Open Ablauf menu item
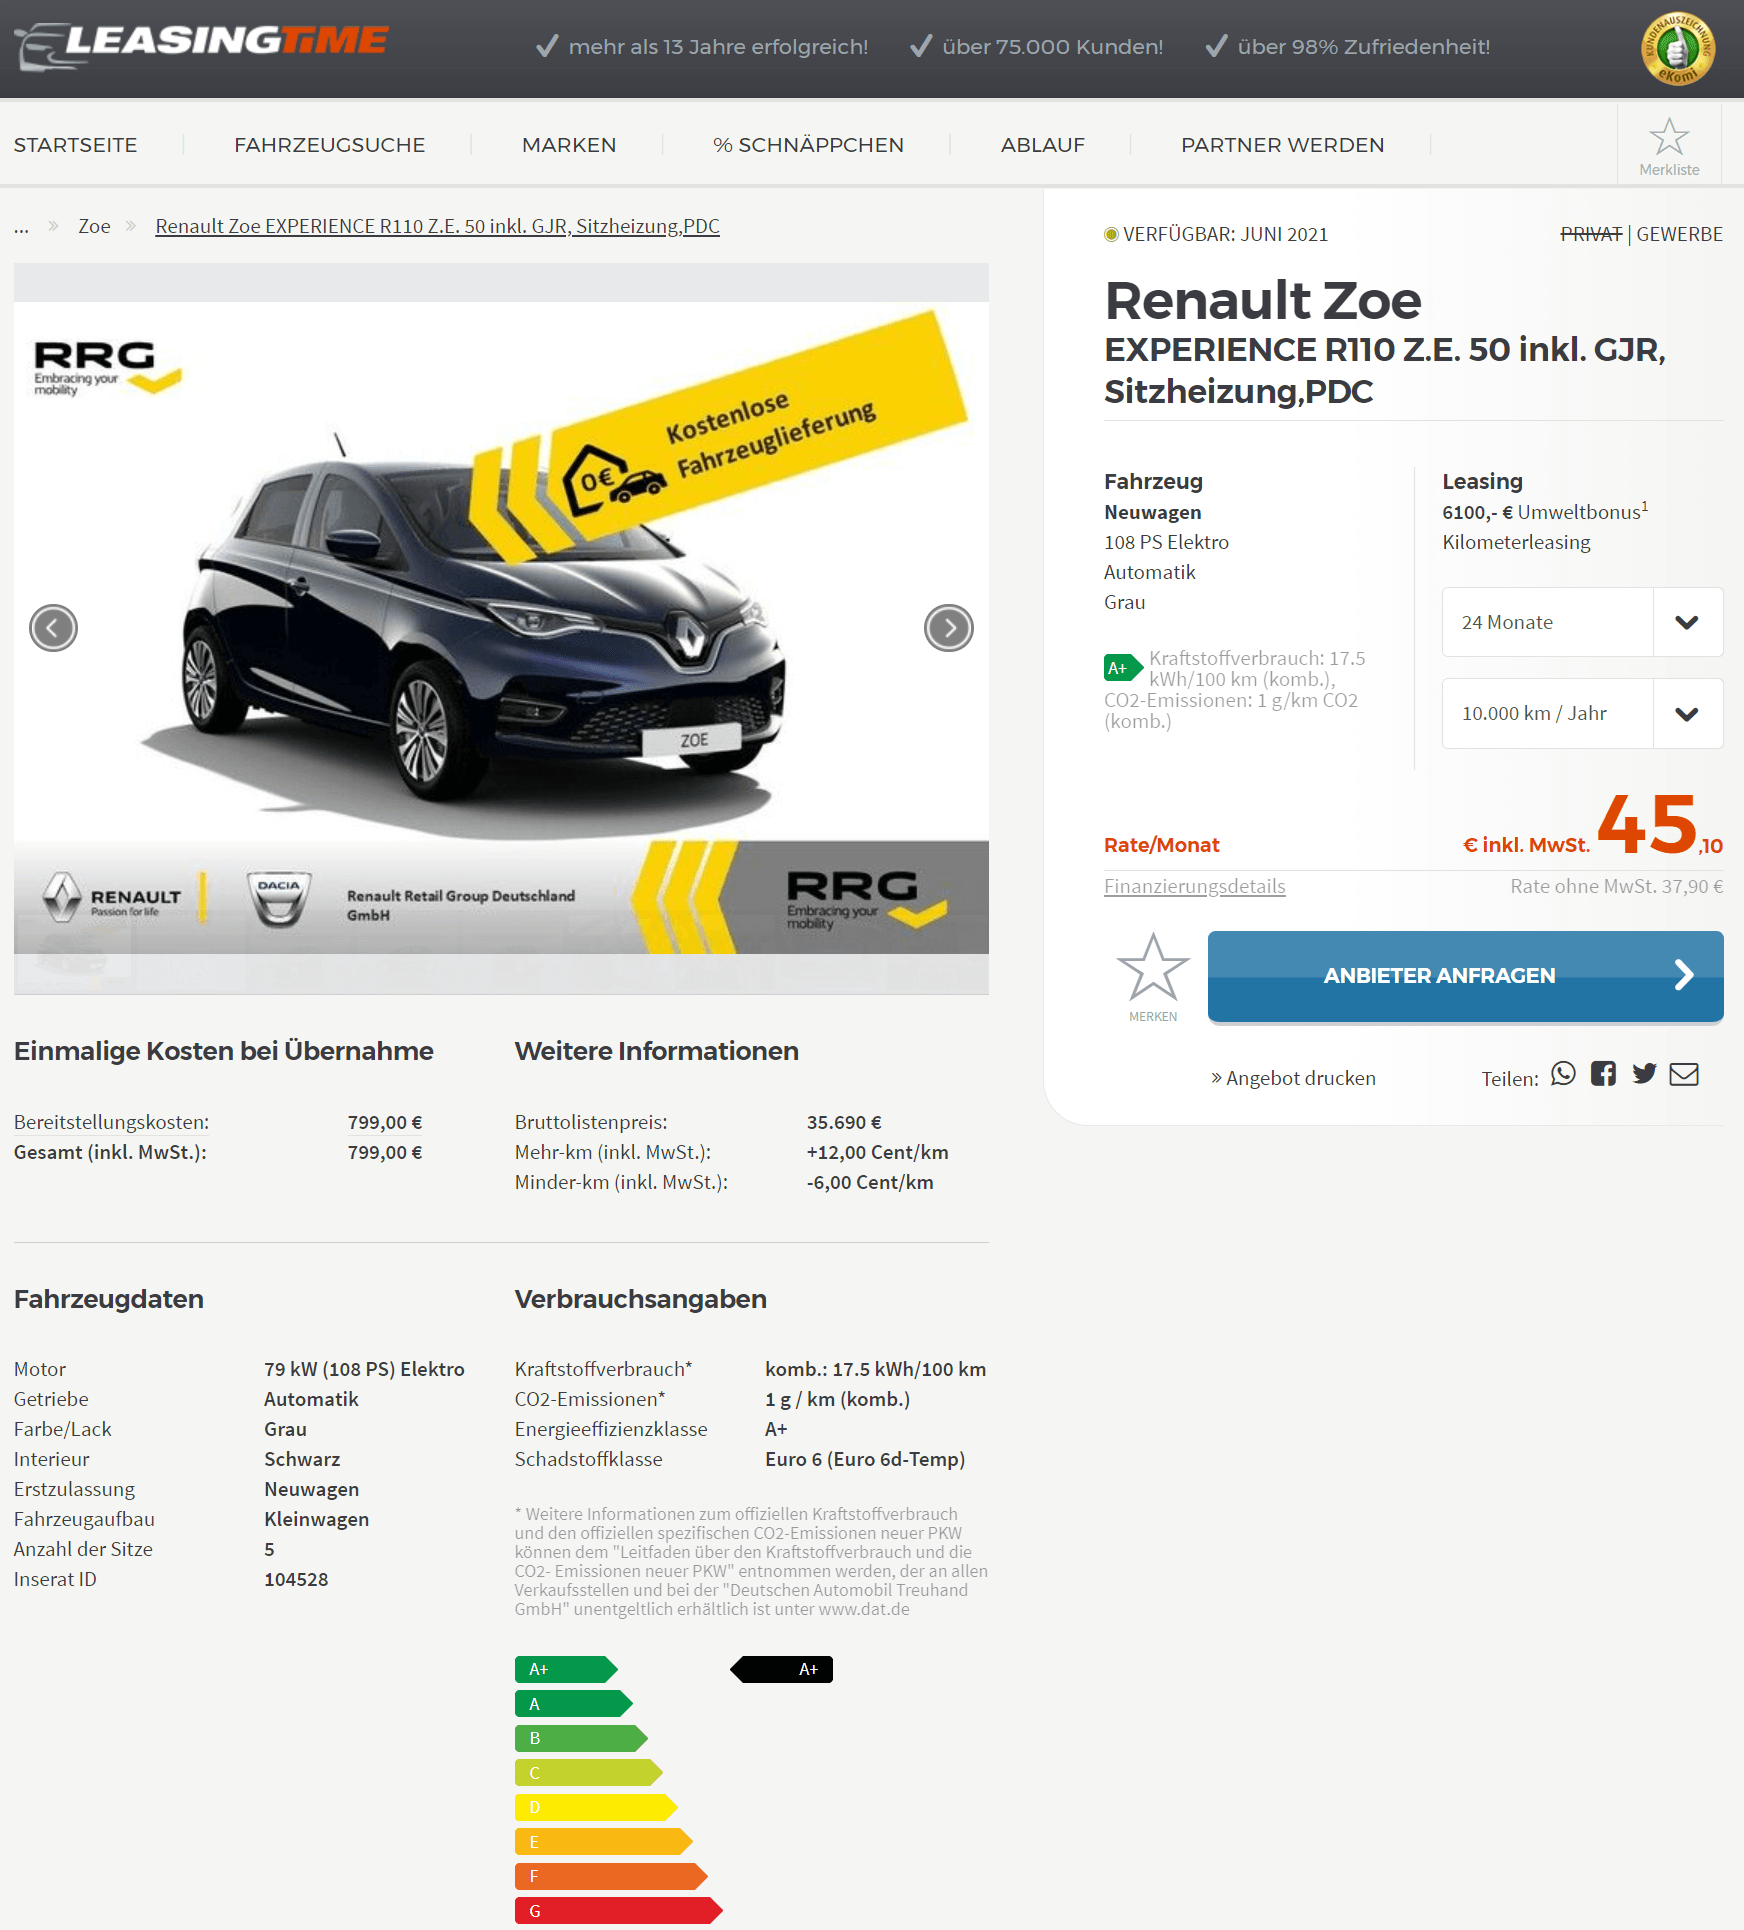Image resolution: width=1744 pixels, height=1930 pixels. click(x=1042, y=145)
